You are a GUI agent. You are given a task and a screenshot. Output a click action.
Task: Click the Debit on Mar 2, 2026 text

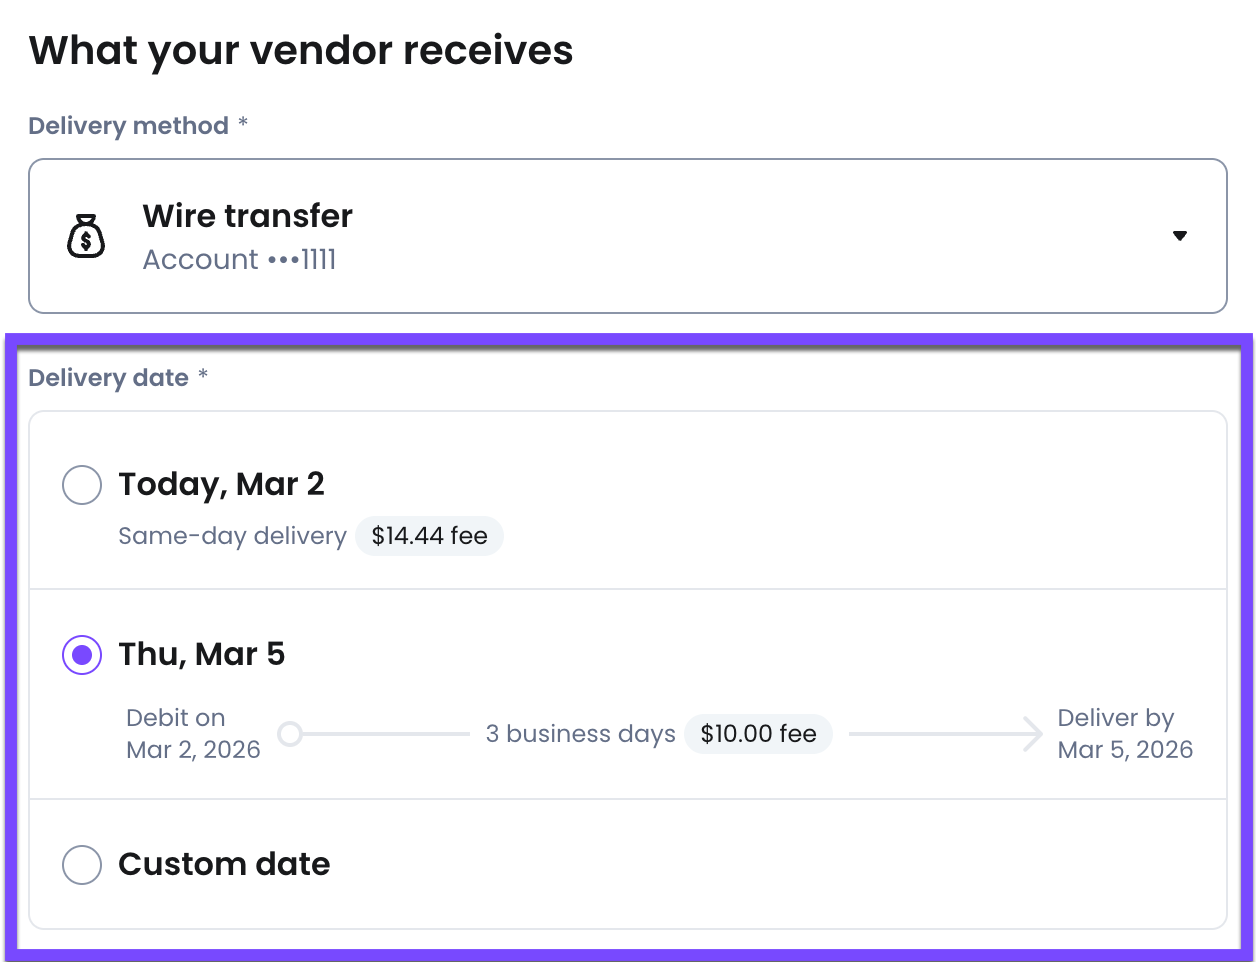tap(193, 734)
